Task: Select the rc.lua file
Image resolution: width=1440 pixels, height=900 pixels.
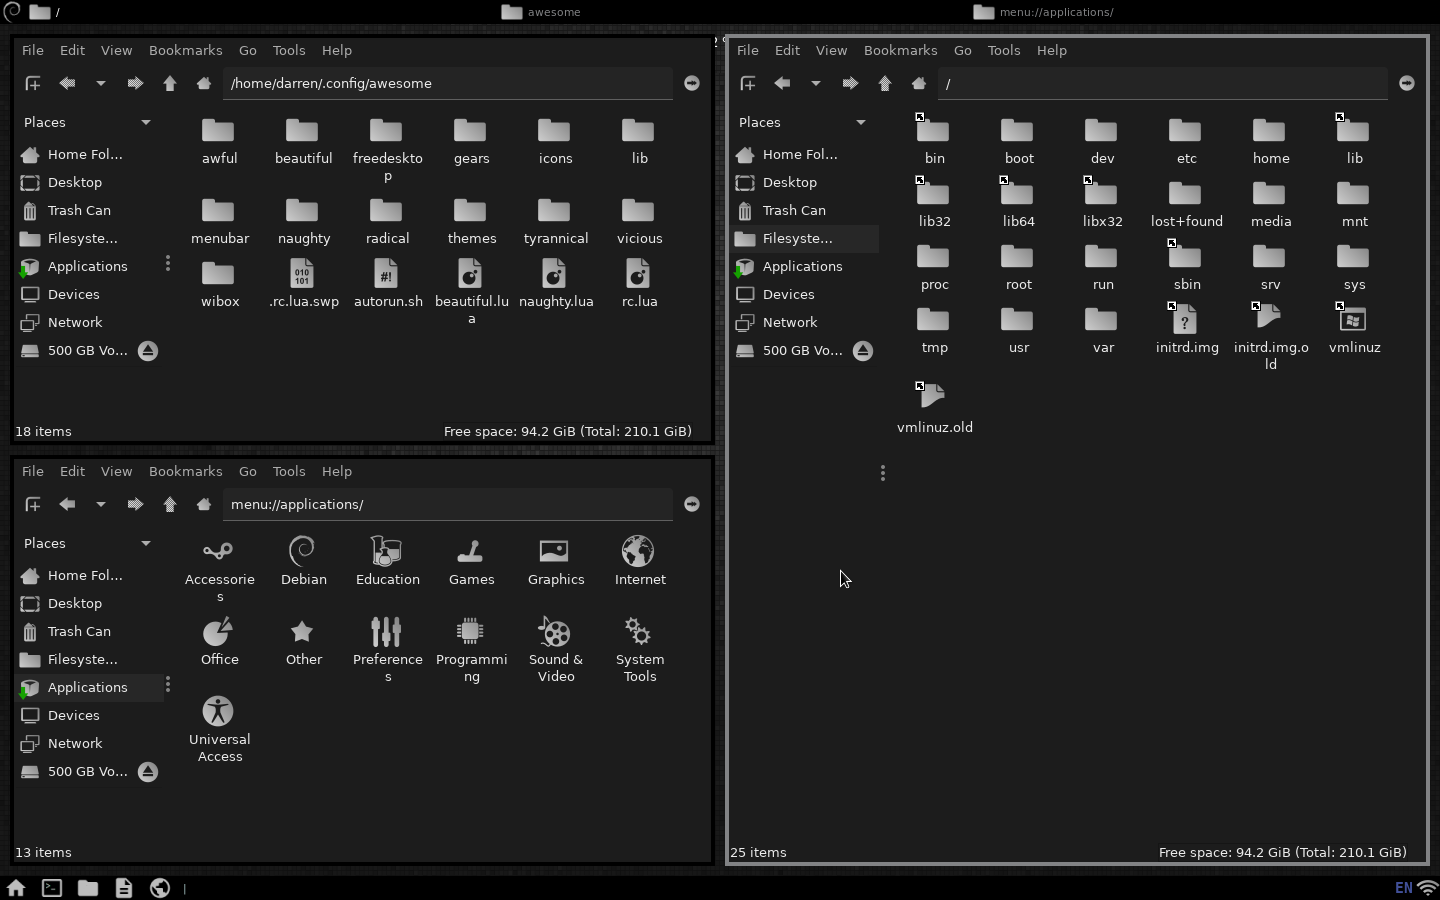Action: pyautogui.click(x=639, y=284)
